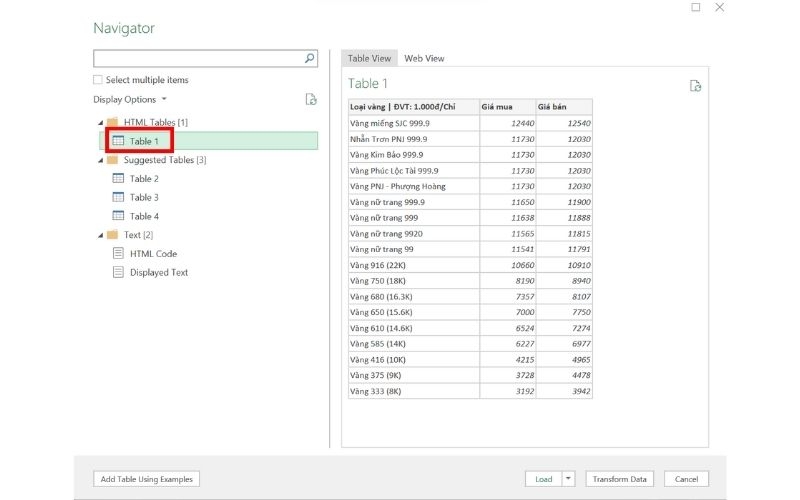This screenshot has height=500, width=800.
Task: Select Table 4 in the tree
Action: click(x=144, y=216)
